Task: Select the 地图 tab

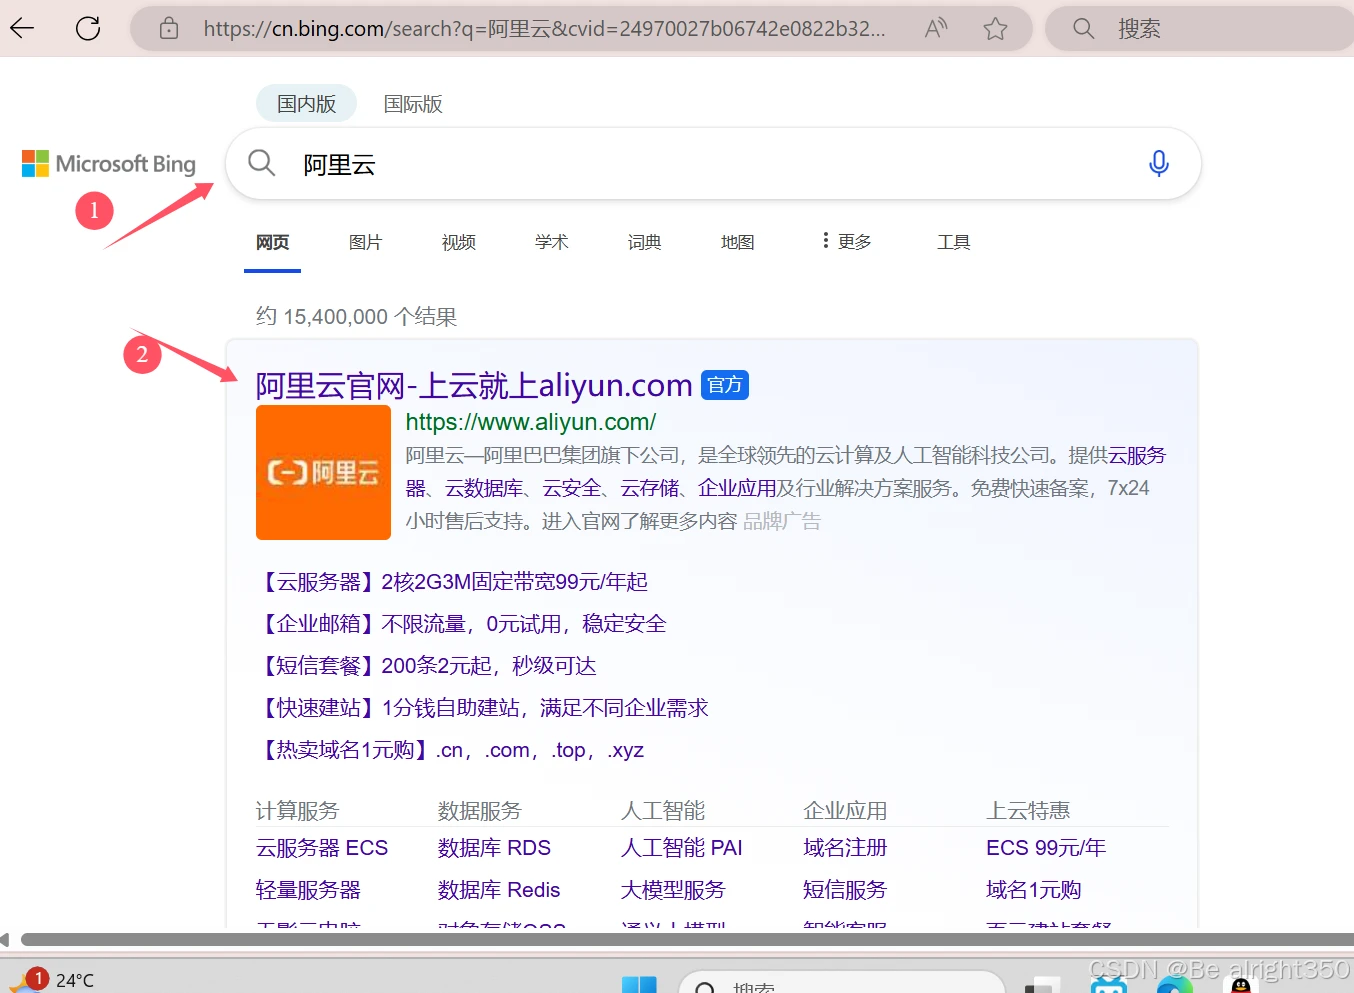Action: [737, 242]
